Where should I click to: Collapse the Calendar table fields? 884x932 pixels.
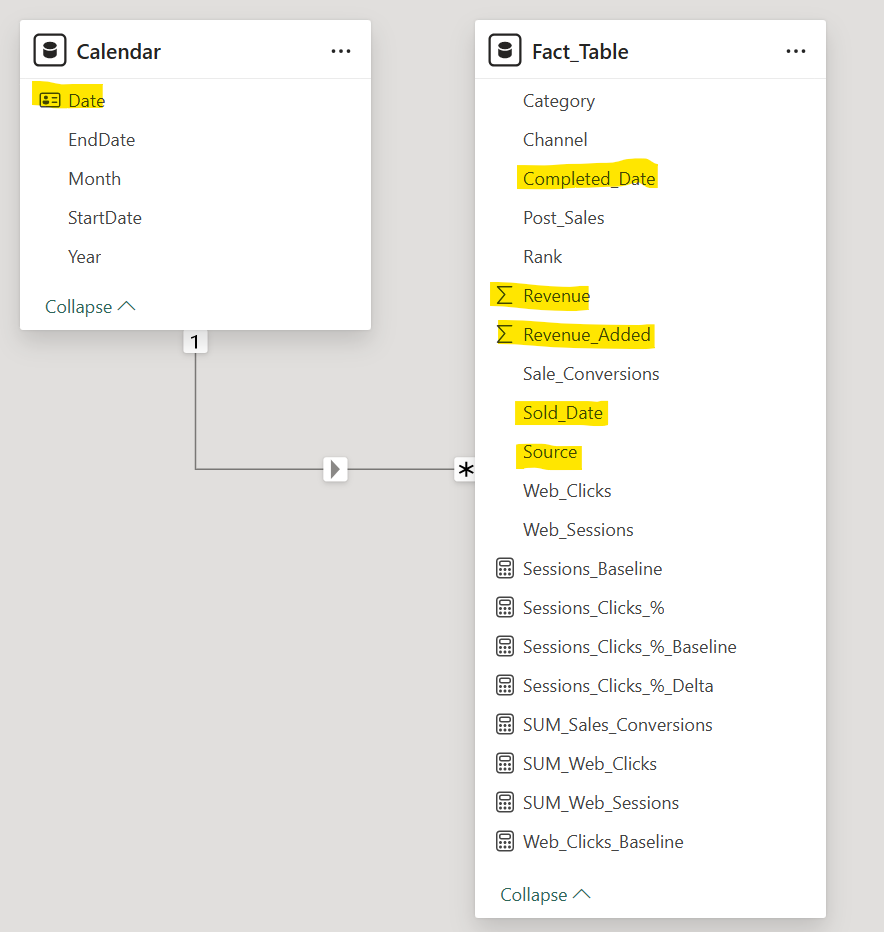(x=90, y=307)
